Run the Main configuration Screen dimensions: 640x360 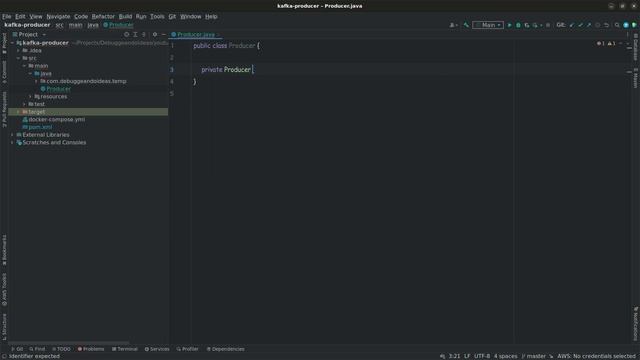point(509,25)
